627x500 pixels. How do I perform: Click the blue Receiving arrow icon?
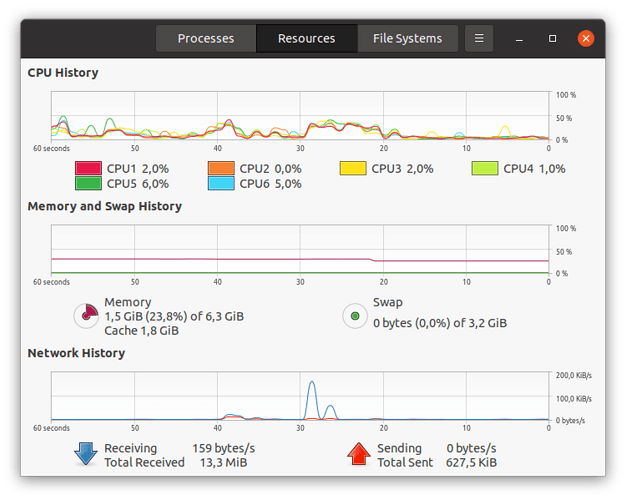point(86,454)
